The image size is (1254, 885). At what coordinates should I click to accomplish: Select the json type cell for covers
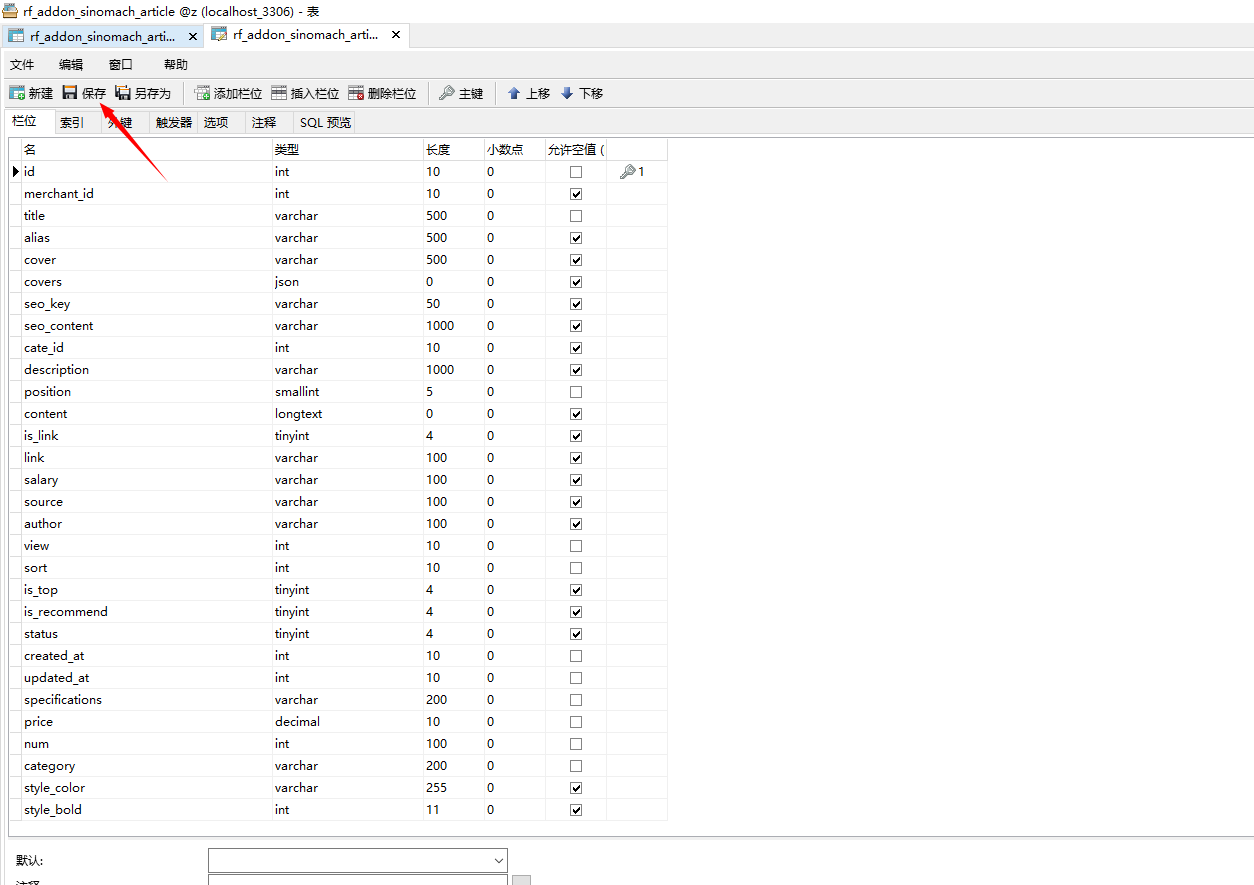348,282
